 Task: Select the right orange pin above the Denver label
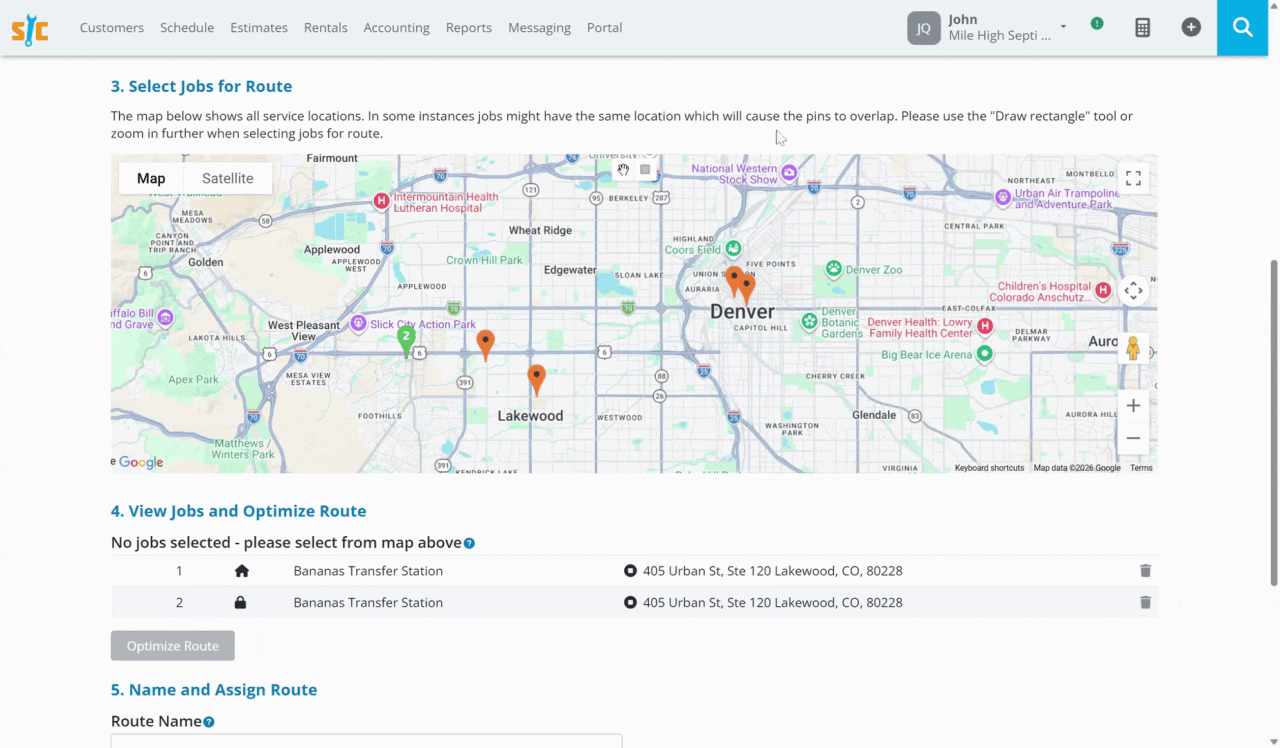746,289
